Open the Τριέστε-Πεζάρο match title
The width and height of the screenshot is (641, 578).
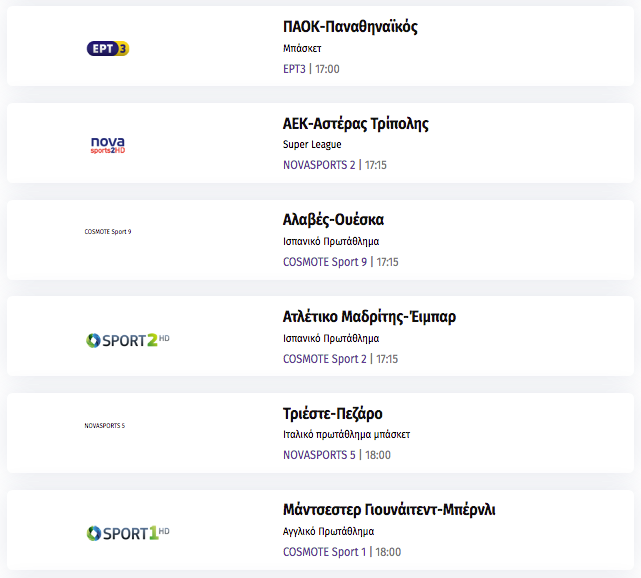333,414
